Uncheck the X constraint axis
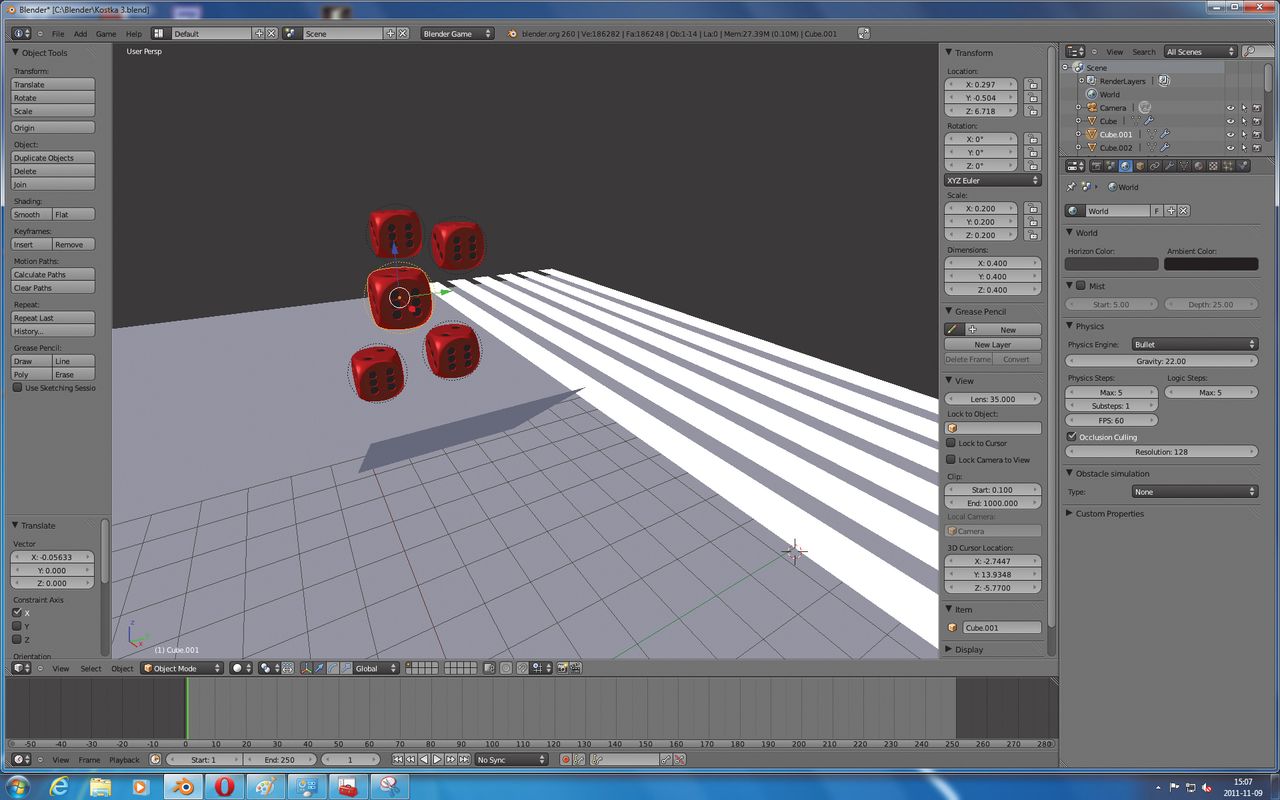 [17, 613]
